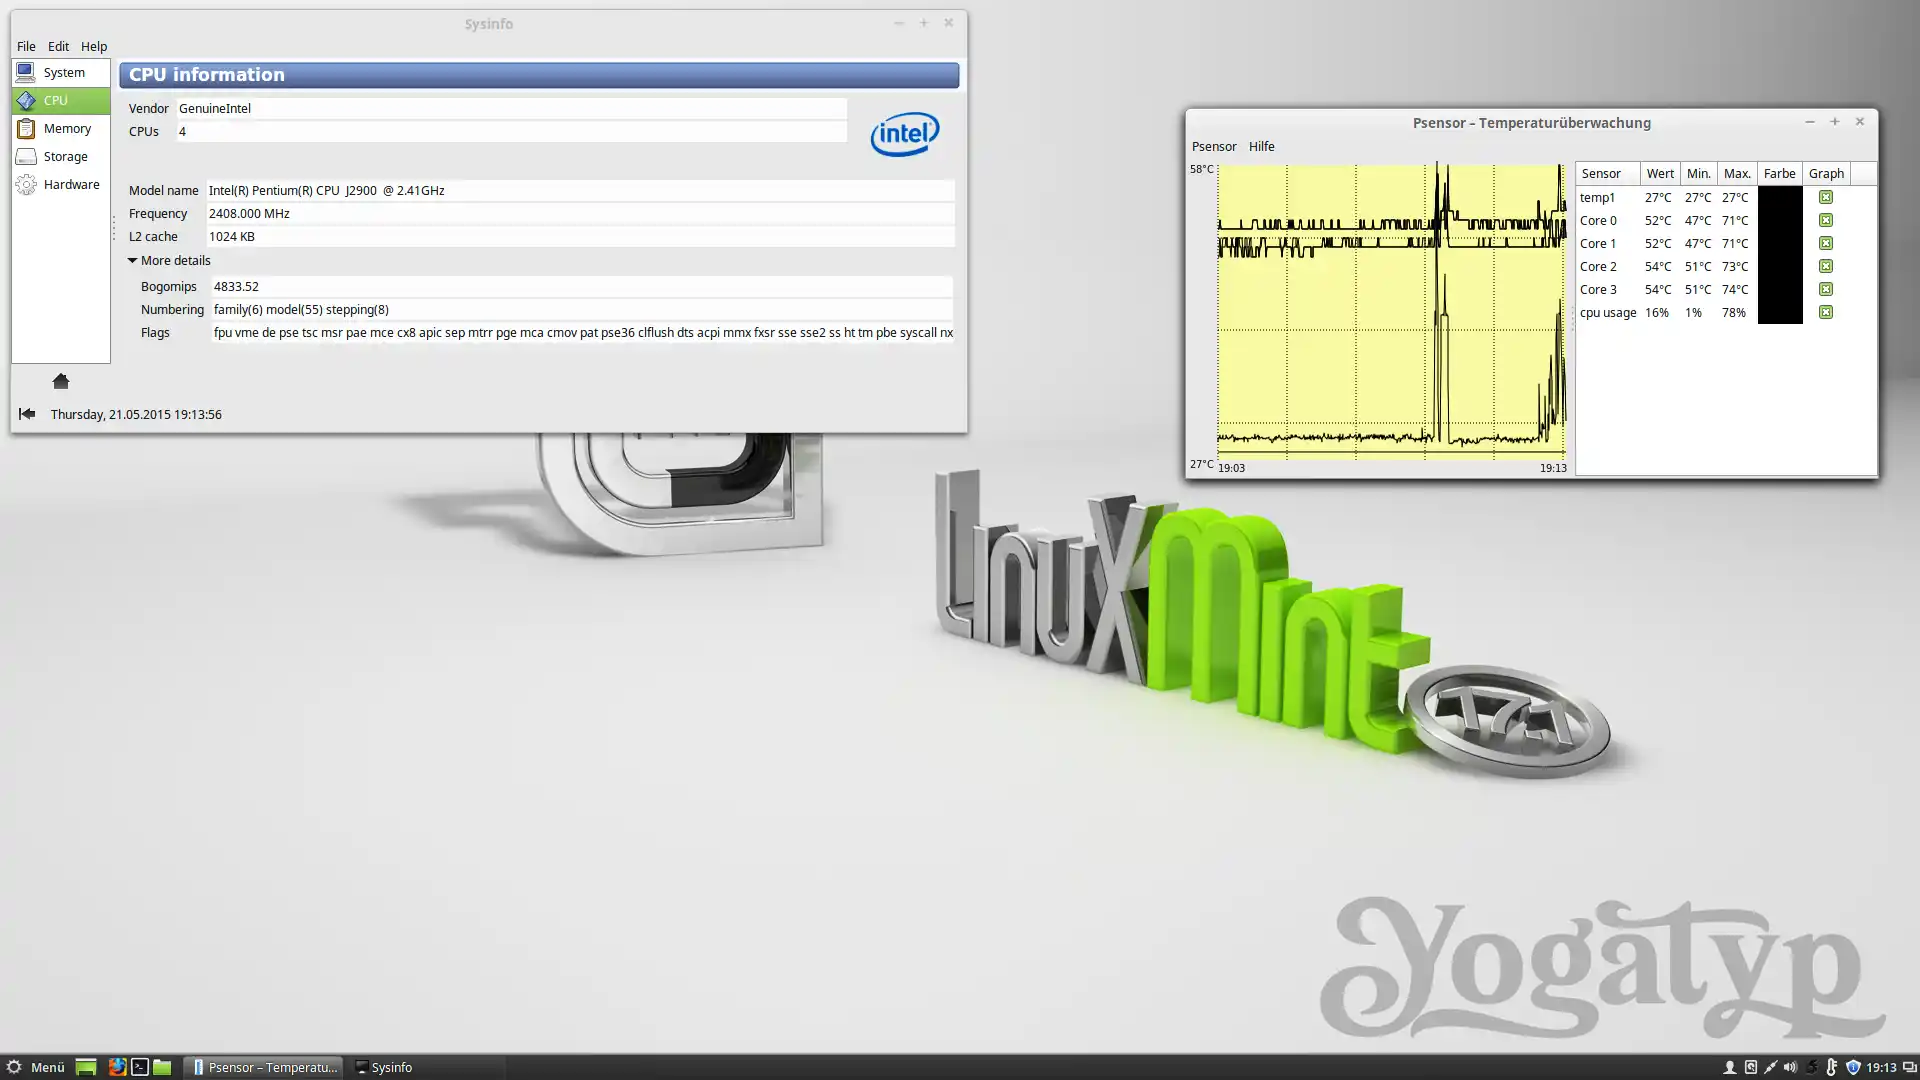Click the Flags field text
This screenshot has height=1080, width=1920.
582,332
